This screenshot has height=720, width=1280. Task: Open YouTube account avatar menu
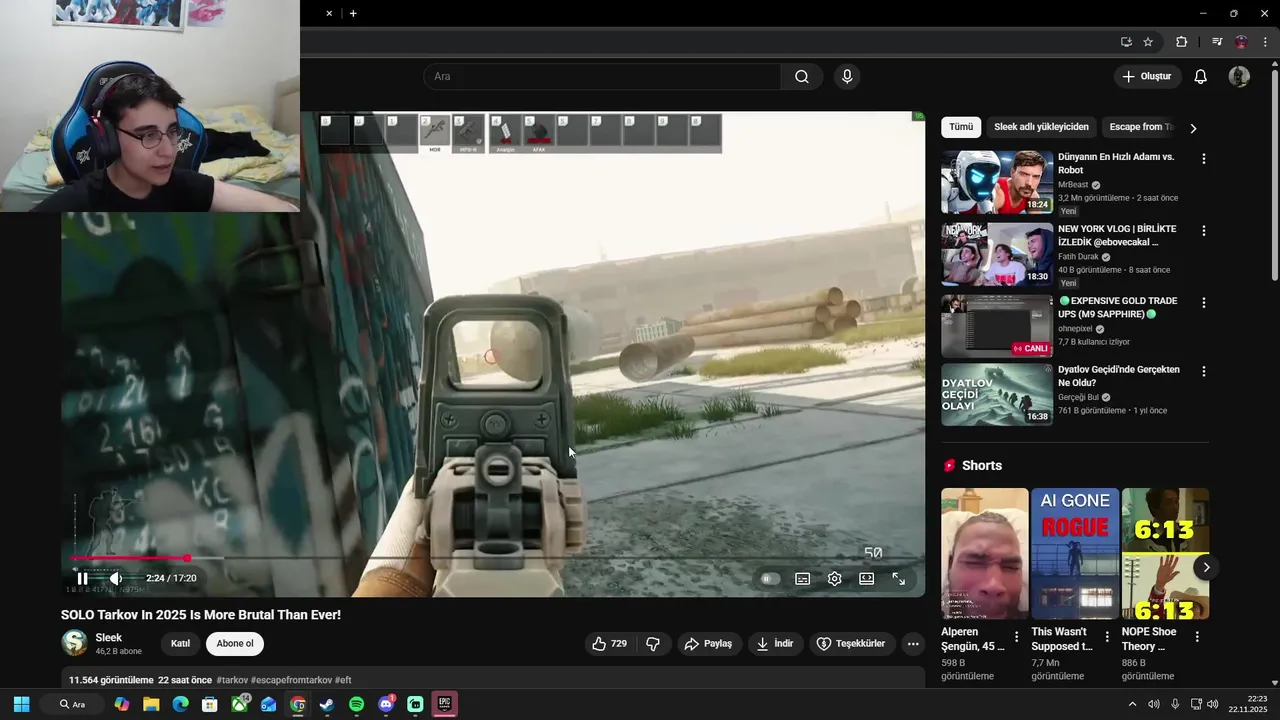pyautogui.click(x=1239, y=77)
